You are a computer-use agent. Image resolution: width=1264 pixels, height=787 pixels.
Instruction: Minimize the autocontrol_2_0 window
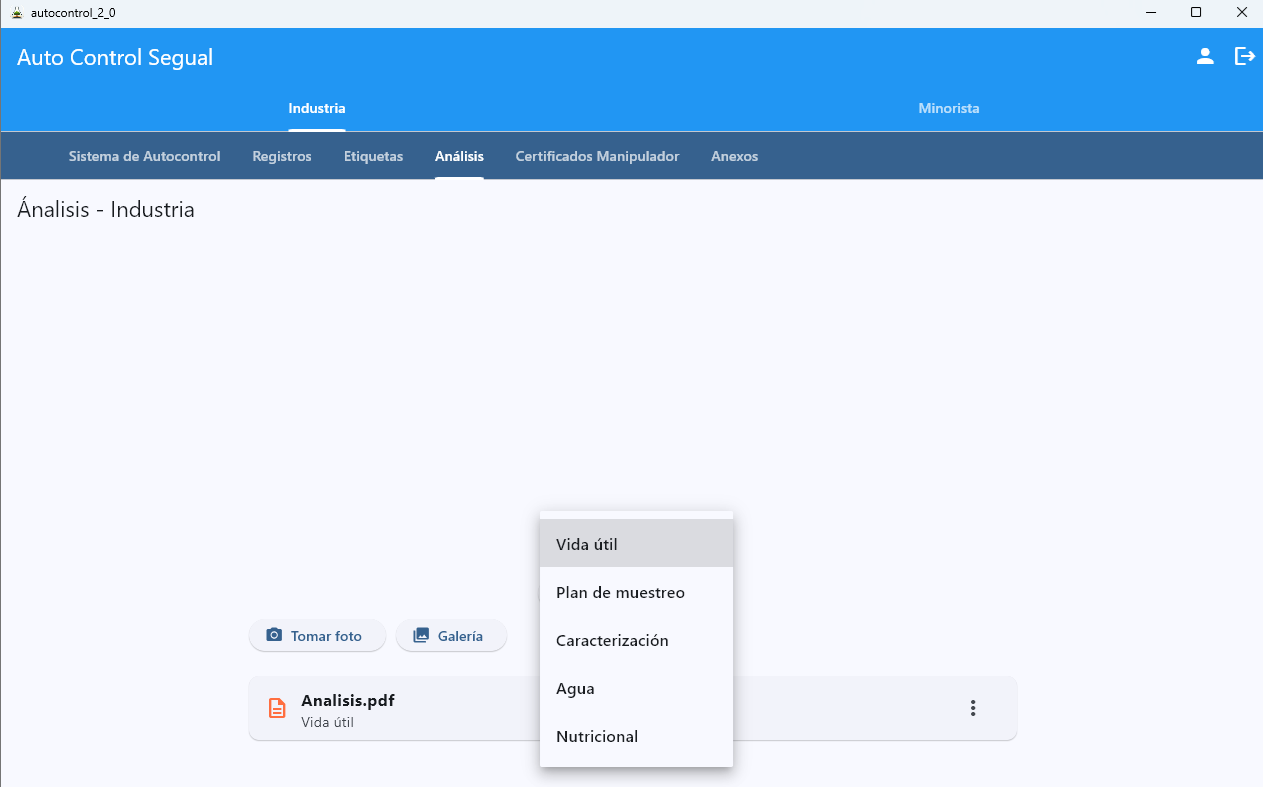1151,13
